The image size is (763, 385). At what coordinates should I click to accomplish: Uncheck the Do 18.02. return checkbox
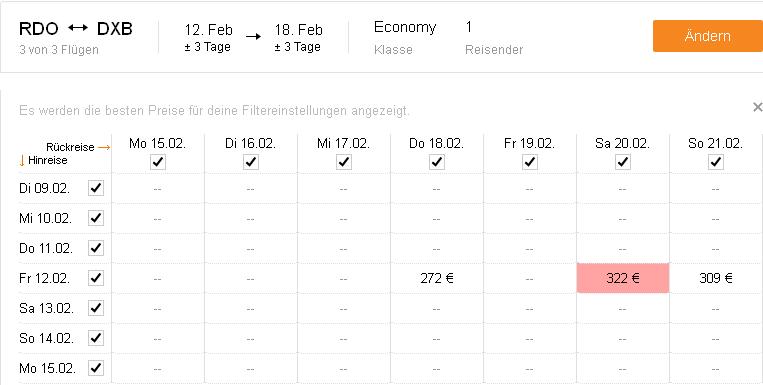[x=437, y=162]
